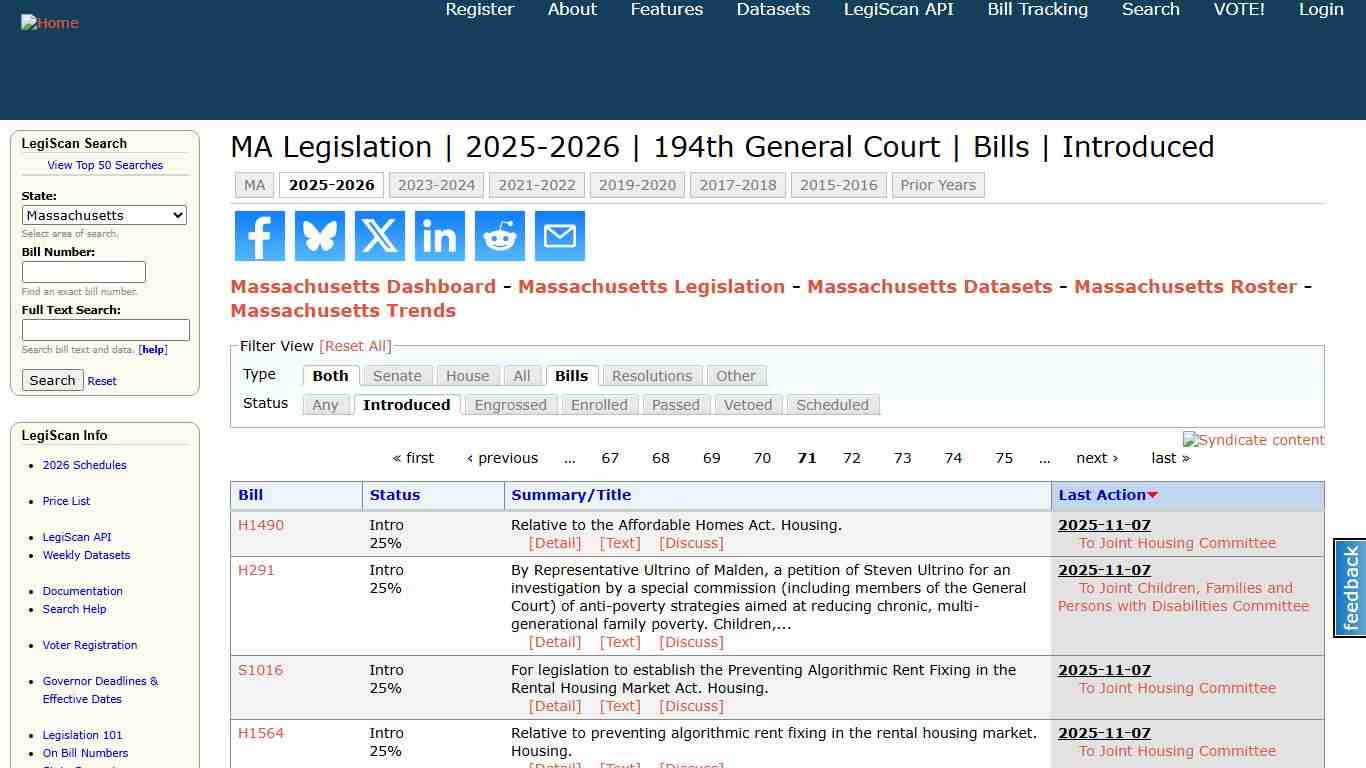Open the State selection dropdown

104,215
